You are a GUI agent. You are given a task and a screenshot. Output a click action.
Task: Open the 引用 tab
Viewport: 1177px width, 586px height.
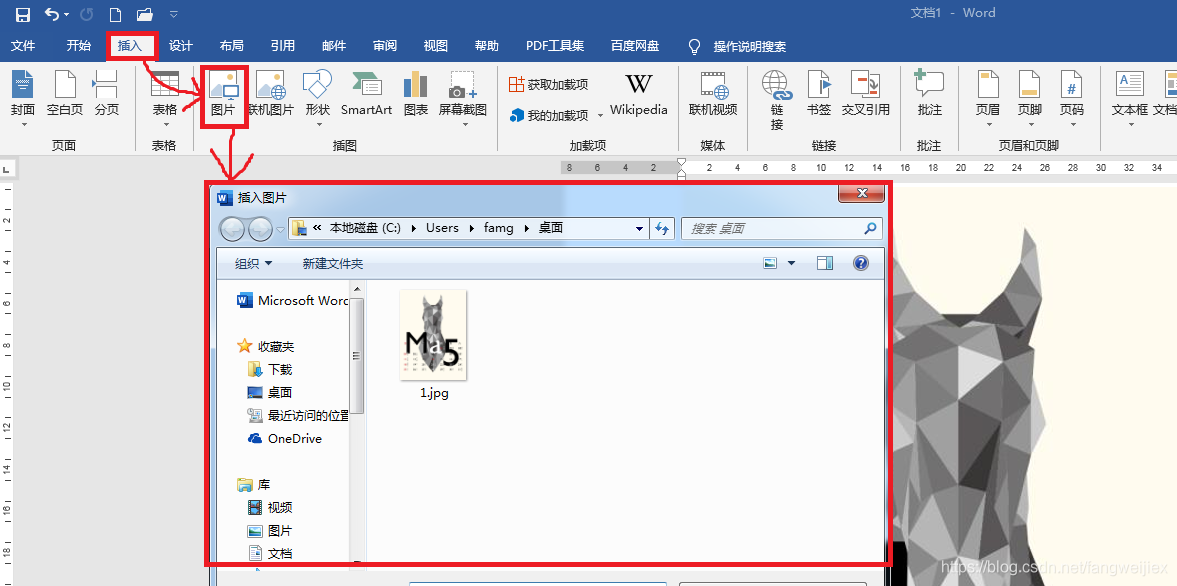click(283, 46)
